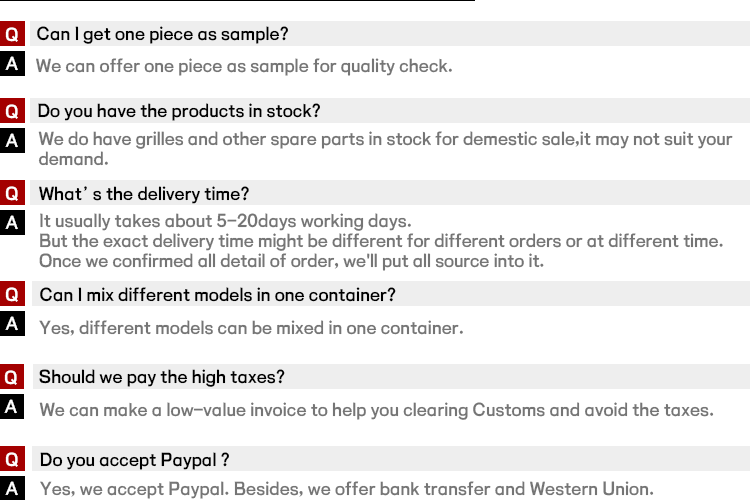
Task: Expand 'Do you have the products in stock?'
Action: pyautogui.click(x=179, y=111)
